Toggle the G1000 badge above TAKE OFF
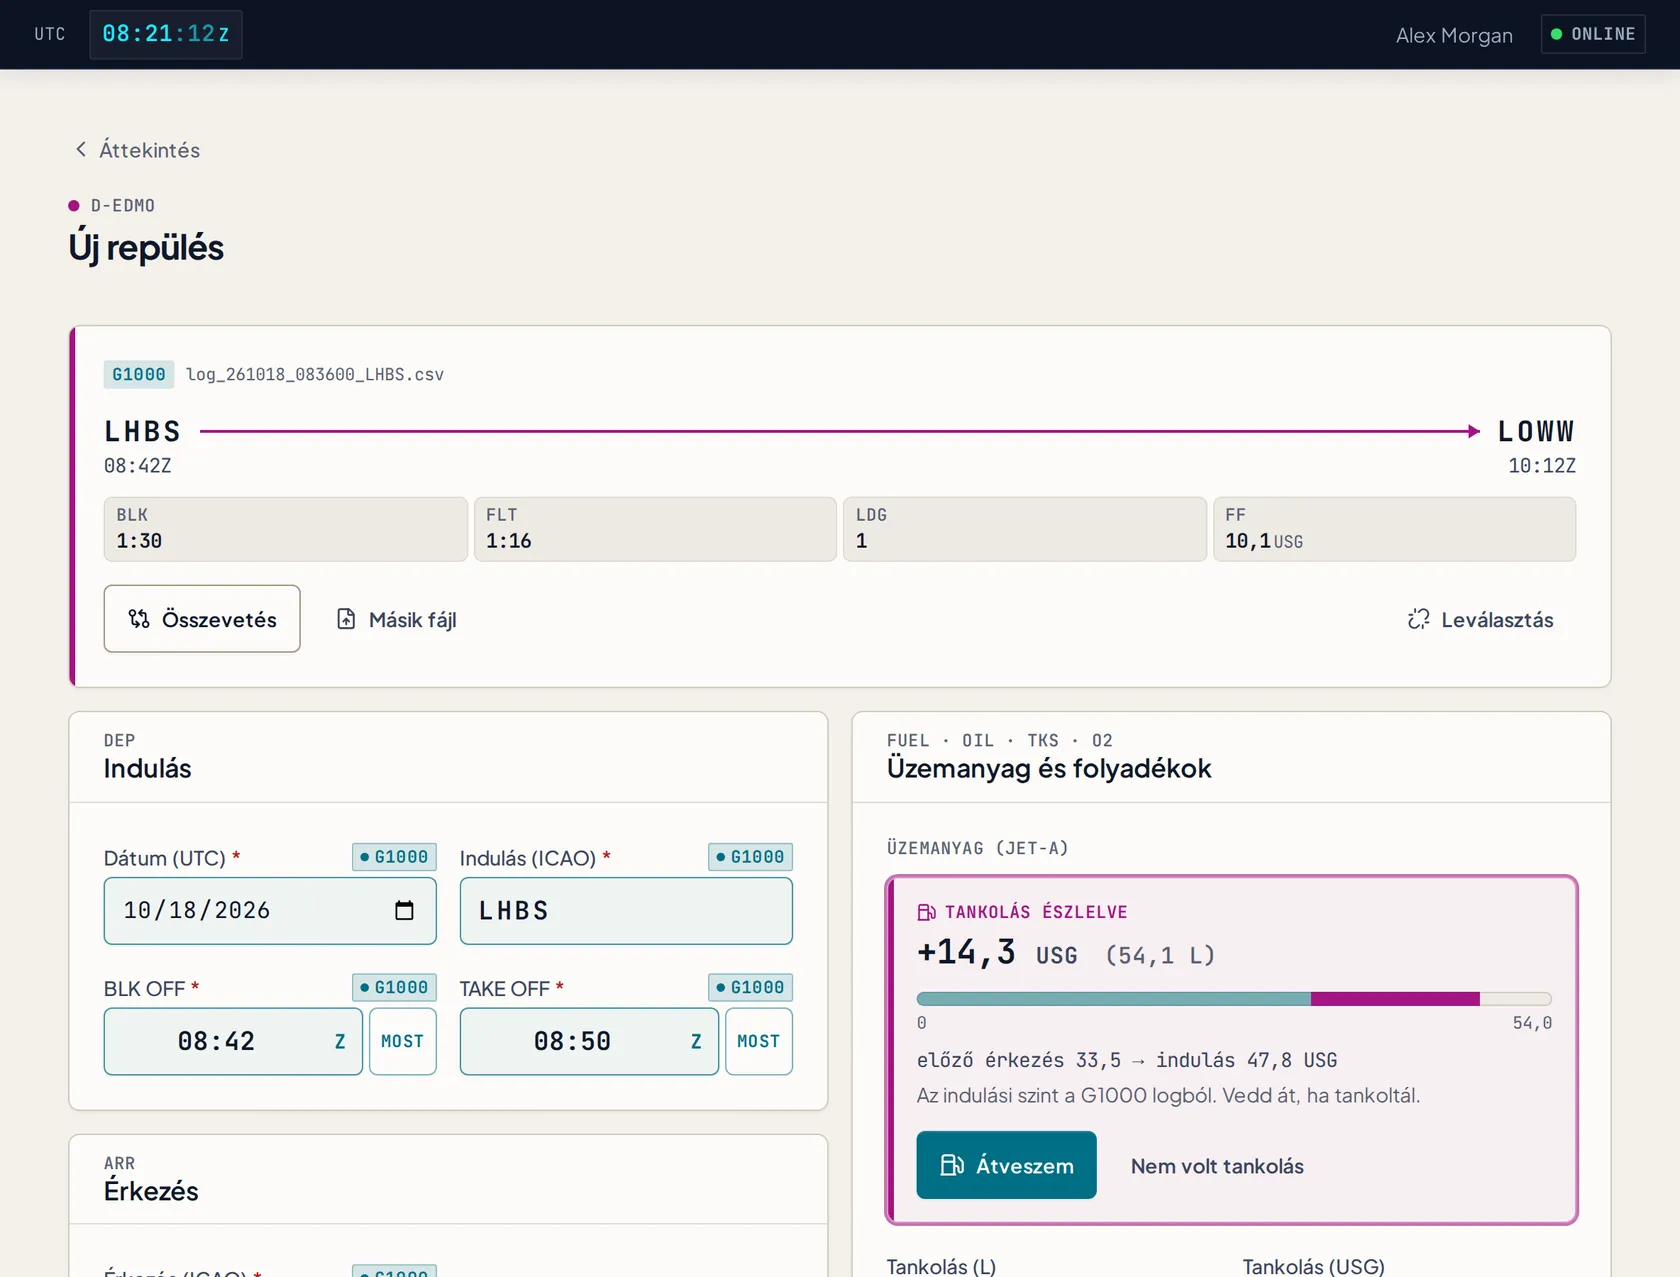 pyautogui.click(x=750, y=987)
